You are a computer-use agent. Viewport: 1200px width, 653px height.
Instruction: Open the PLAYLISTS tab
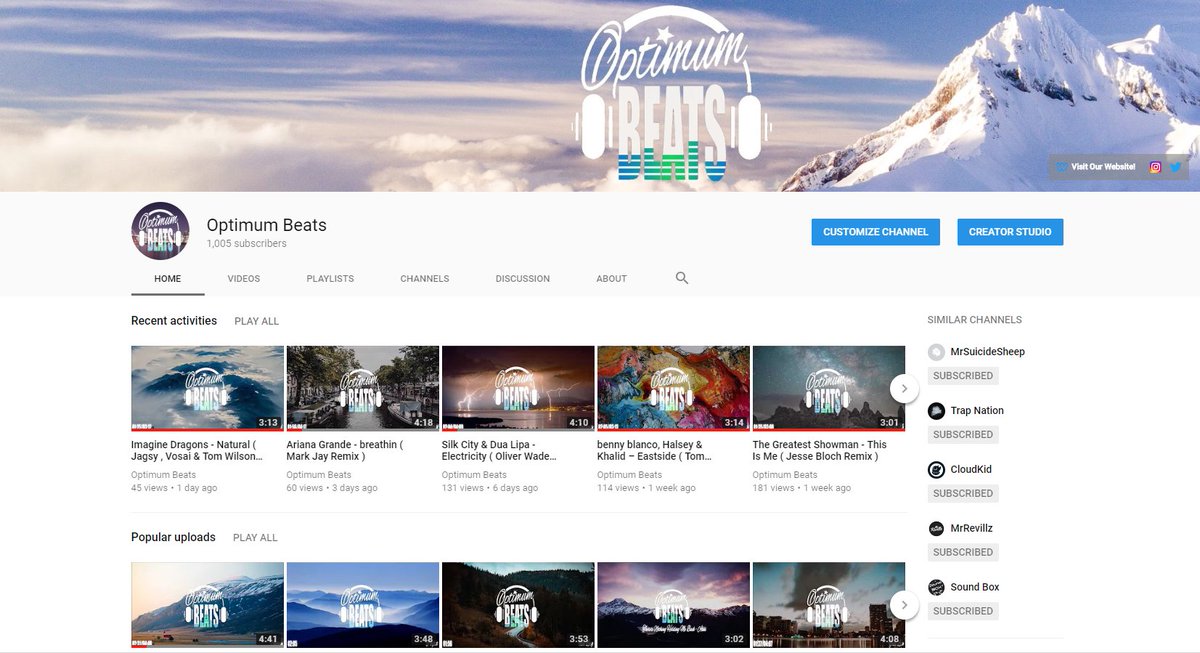pos(330,279)
